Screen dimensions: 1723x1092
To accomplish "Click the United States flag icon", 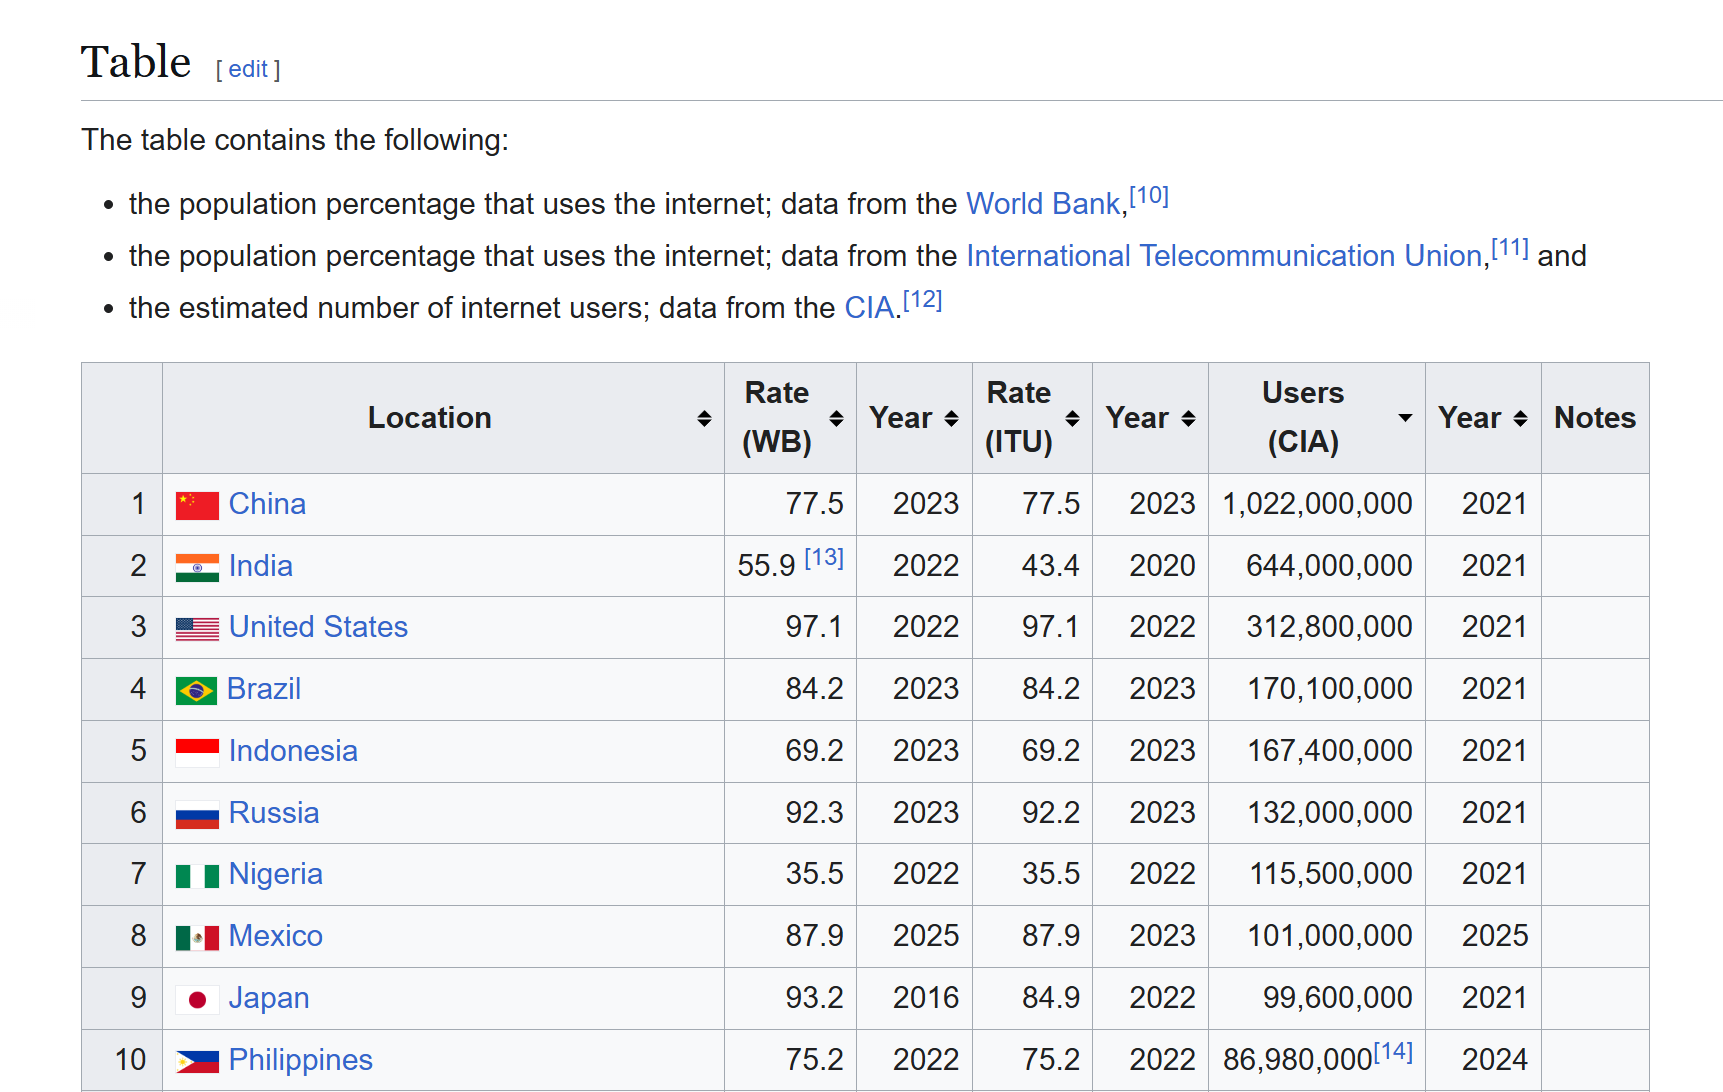I will [197, 628].
